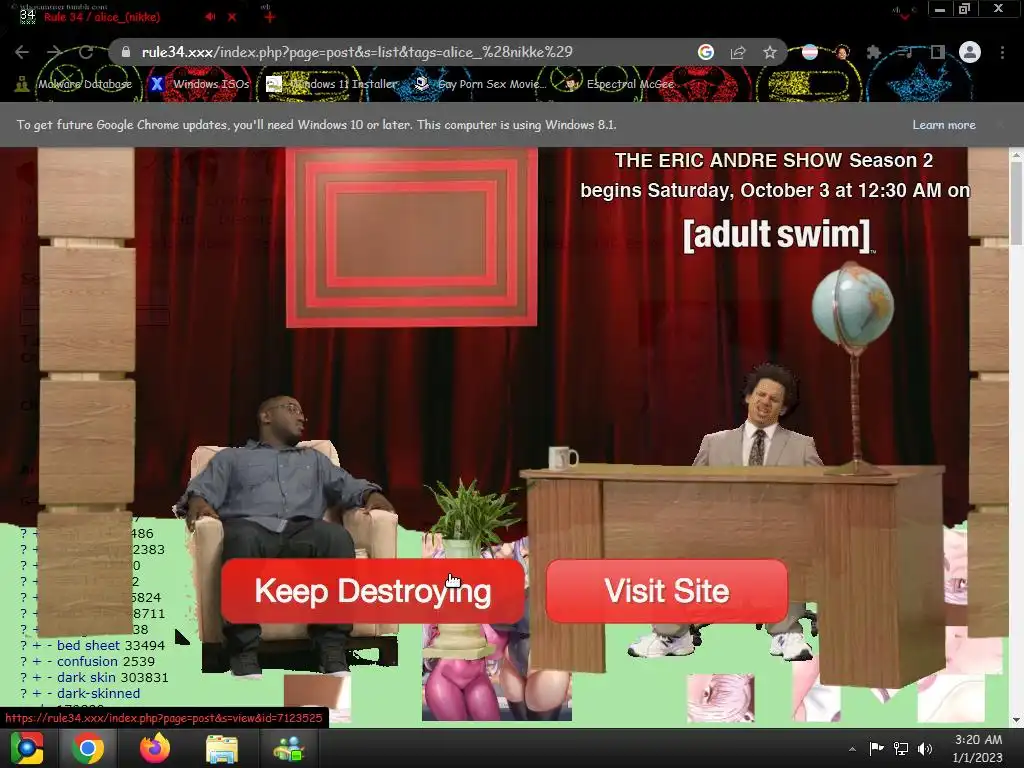Image resolution: width=1024 pixels, height=768 pixels.
Task: Click the - beside dark skin
Action: (49, 678)
